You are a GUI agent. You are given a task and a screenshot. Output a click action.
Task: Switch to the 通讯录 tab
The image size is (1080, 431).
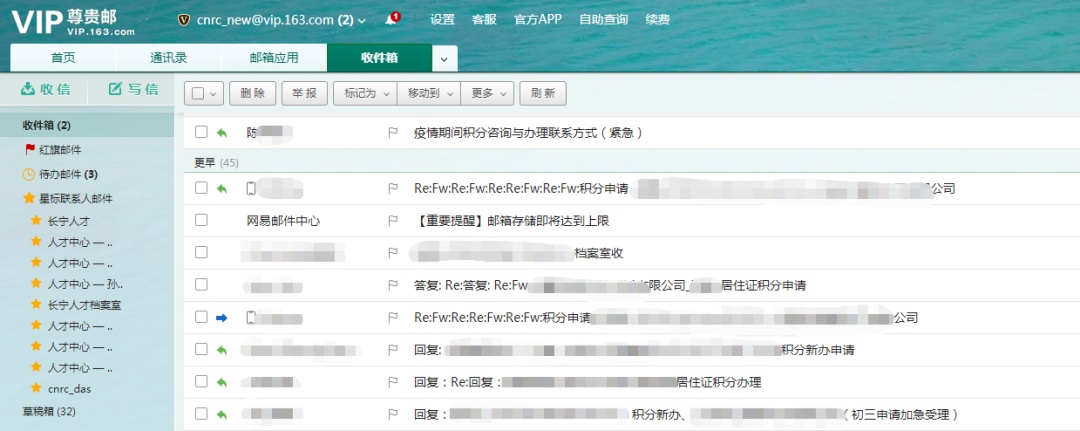coord(169,58)
